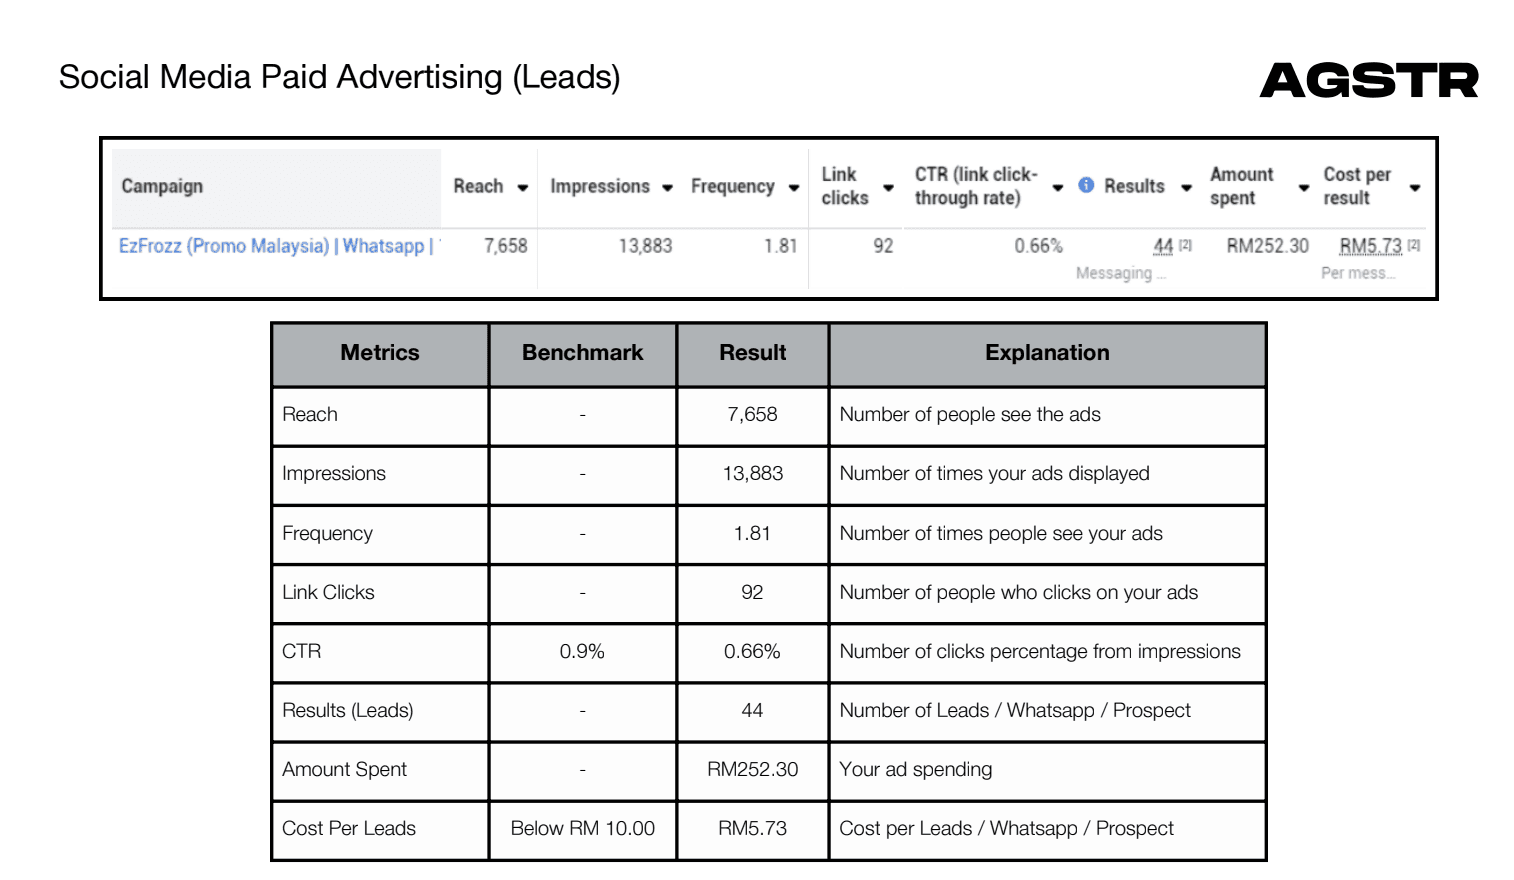Sort by the Results column header label
The height and width of the screenshot is (880, 1514).
click(x=1134, y=186)
